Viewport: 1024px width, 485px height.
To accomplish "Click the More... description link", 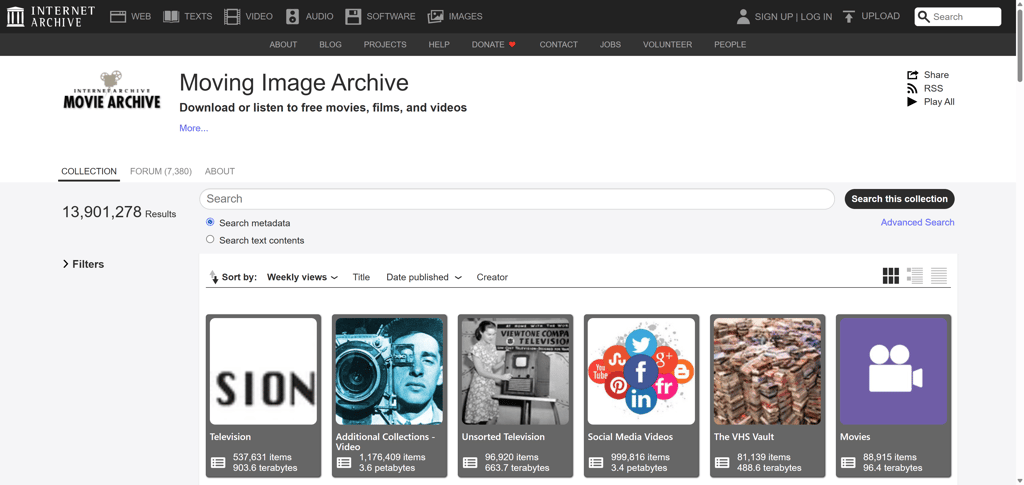I will [x=194, y=128].
